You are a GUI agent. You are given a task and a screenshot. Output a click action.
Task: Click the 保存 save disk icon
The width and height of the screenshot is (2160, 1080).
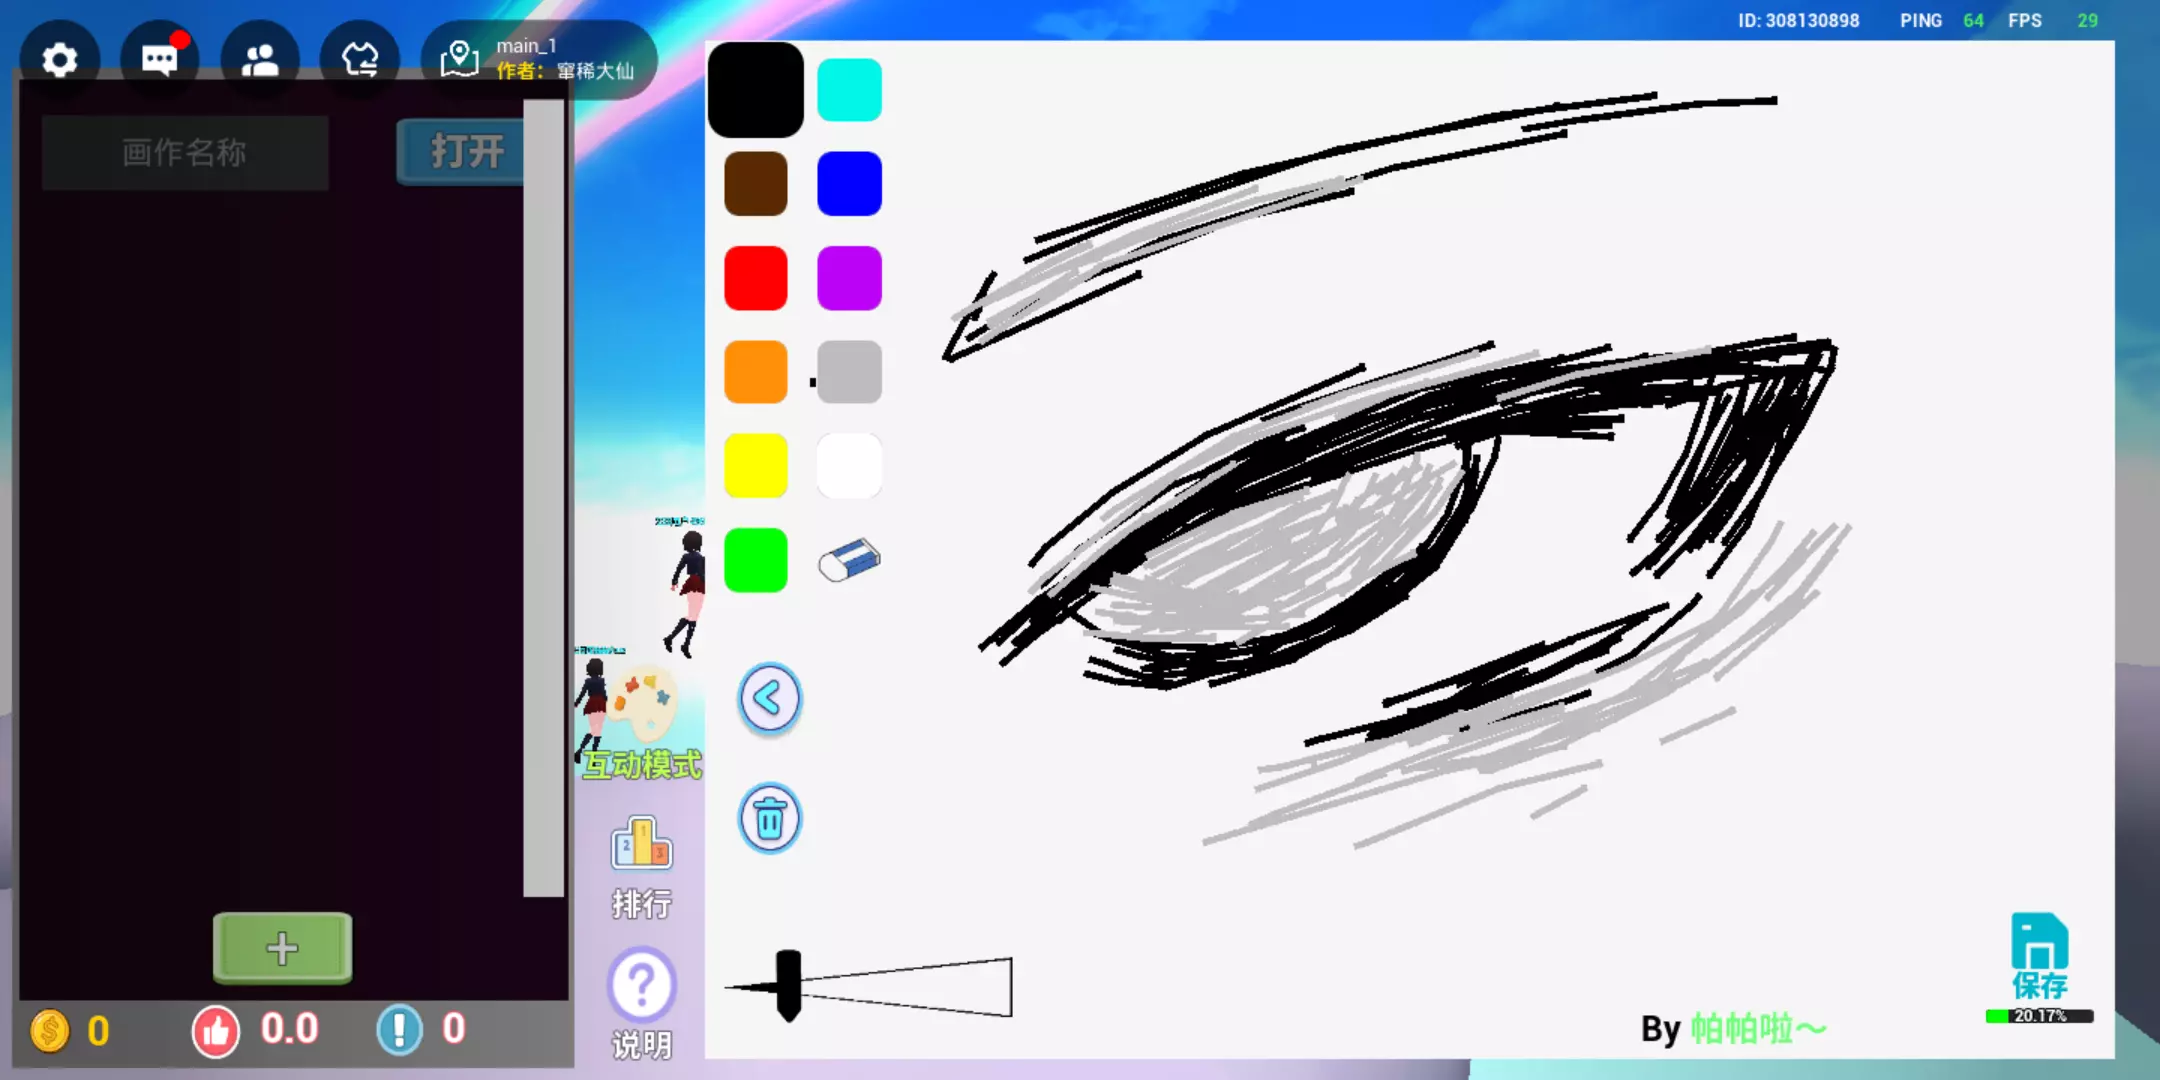tap(2039, 955)
